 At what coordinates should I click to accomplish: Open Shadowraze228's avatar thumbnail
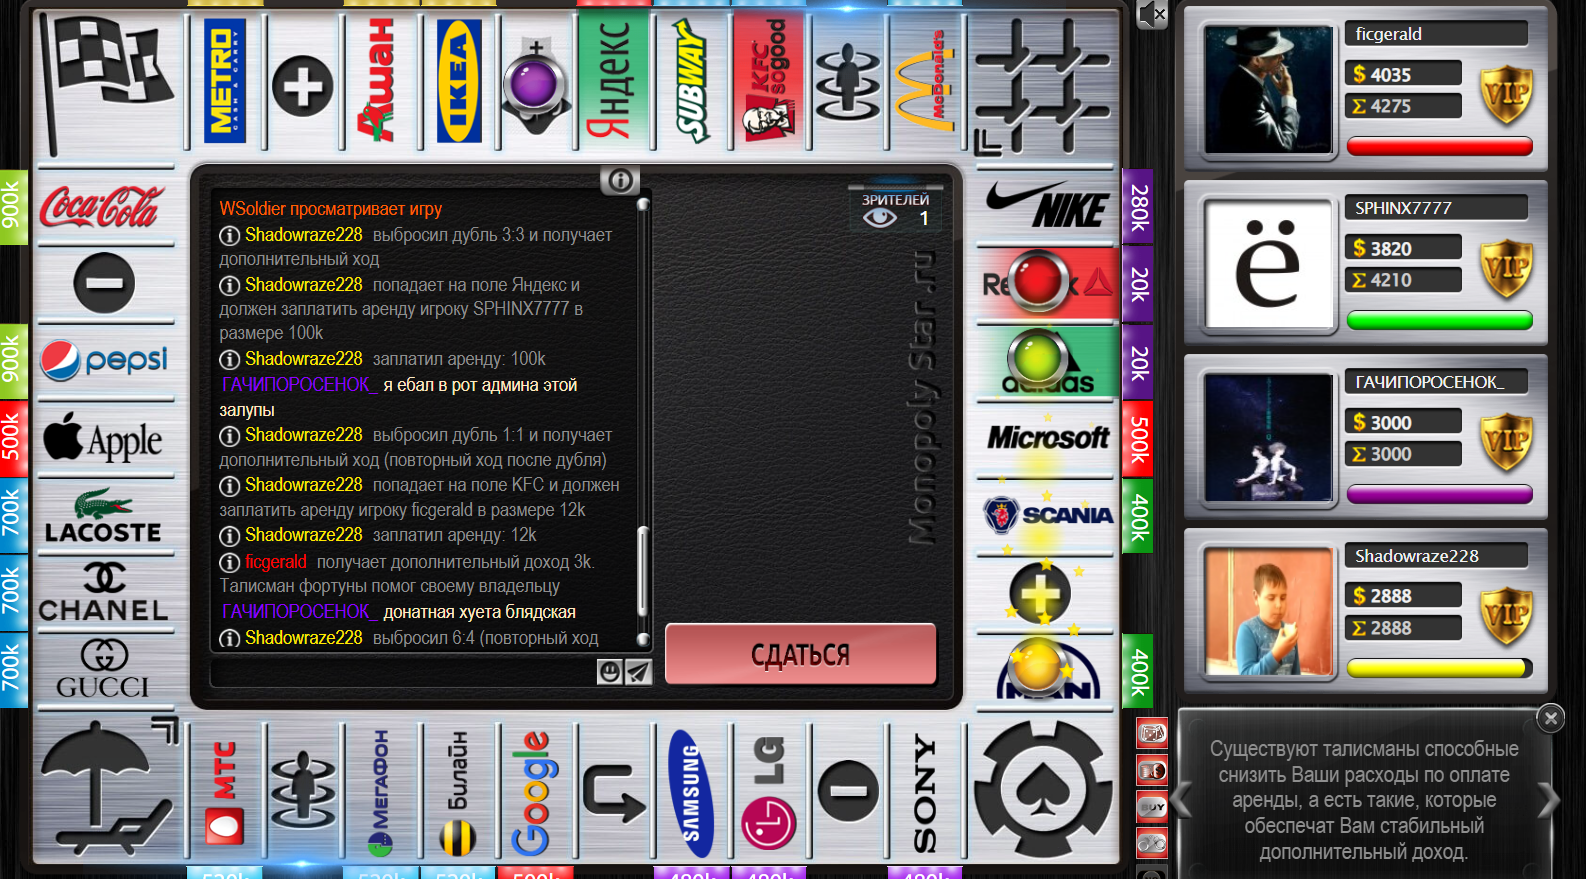[x=1267, y=612]
